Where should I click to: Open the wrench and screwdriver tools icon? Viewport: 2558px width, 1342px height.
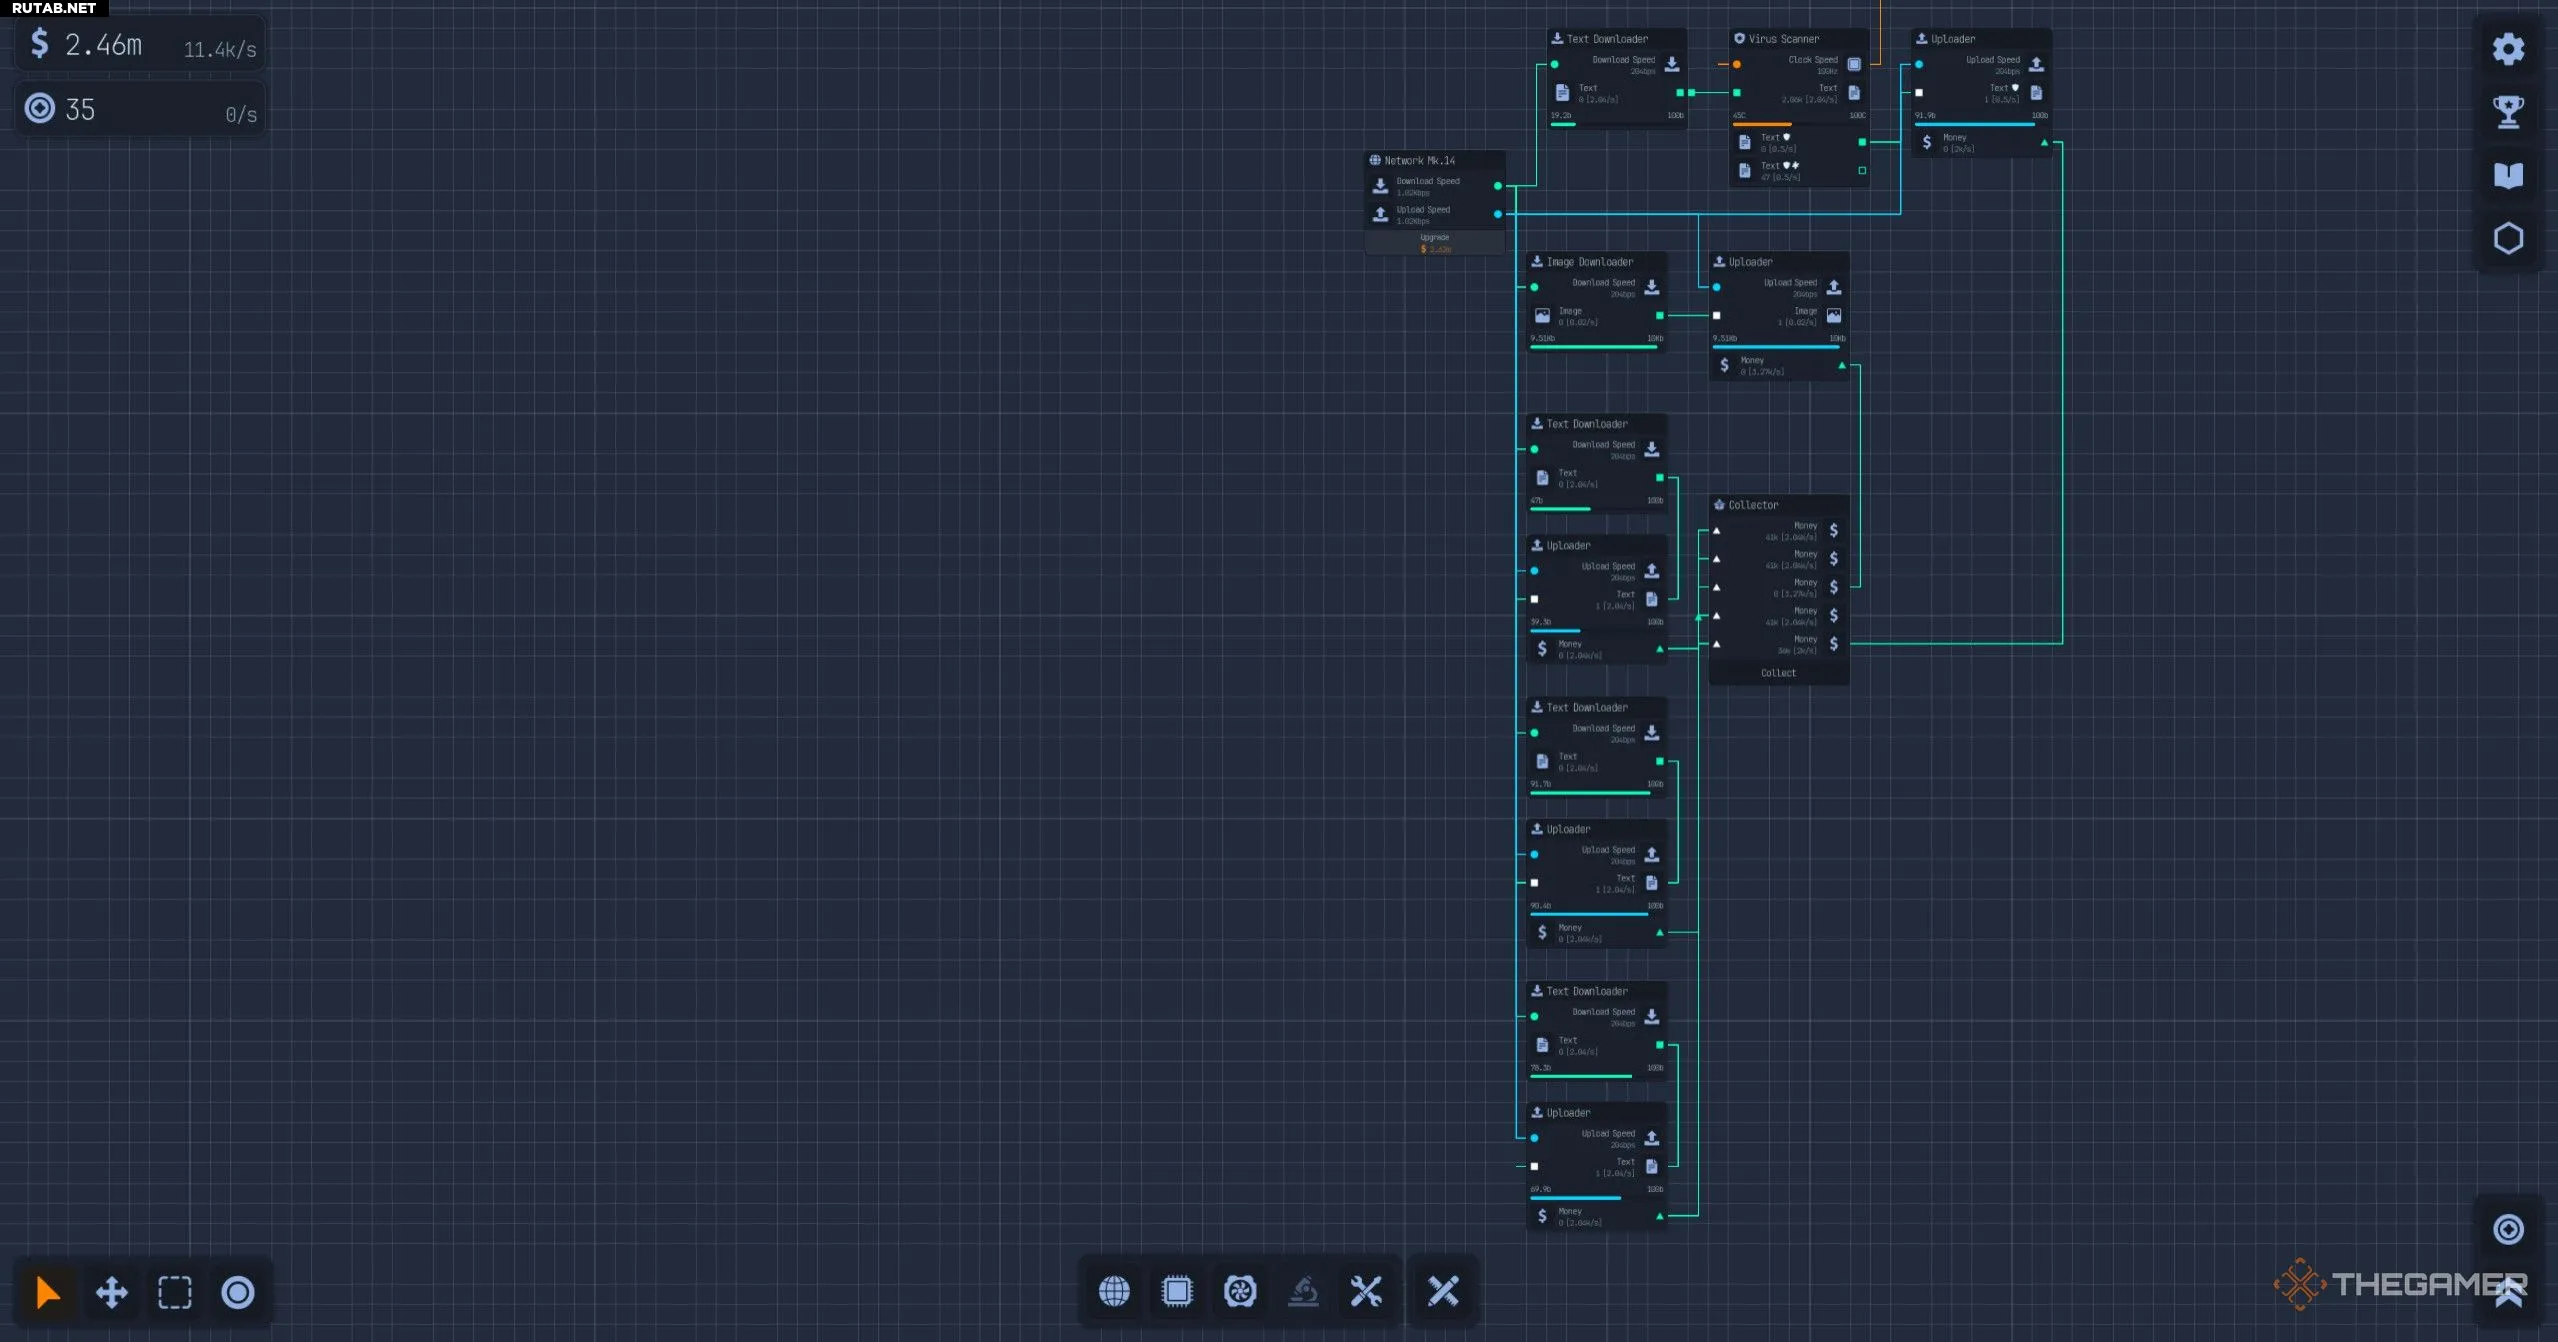1366,1291
